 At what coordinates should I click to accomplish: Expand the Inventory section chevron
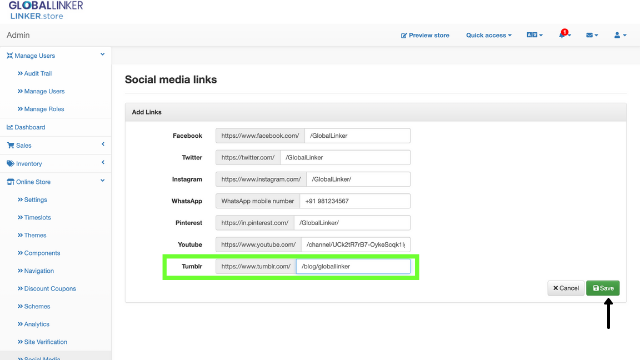tap(103, 162)
